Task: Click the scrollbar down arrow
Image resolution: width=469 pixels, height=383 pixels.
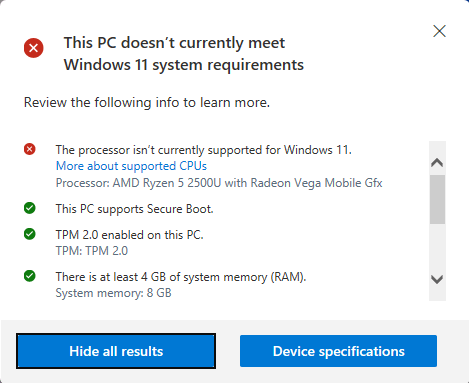Action: (x=437, y=279)
